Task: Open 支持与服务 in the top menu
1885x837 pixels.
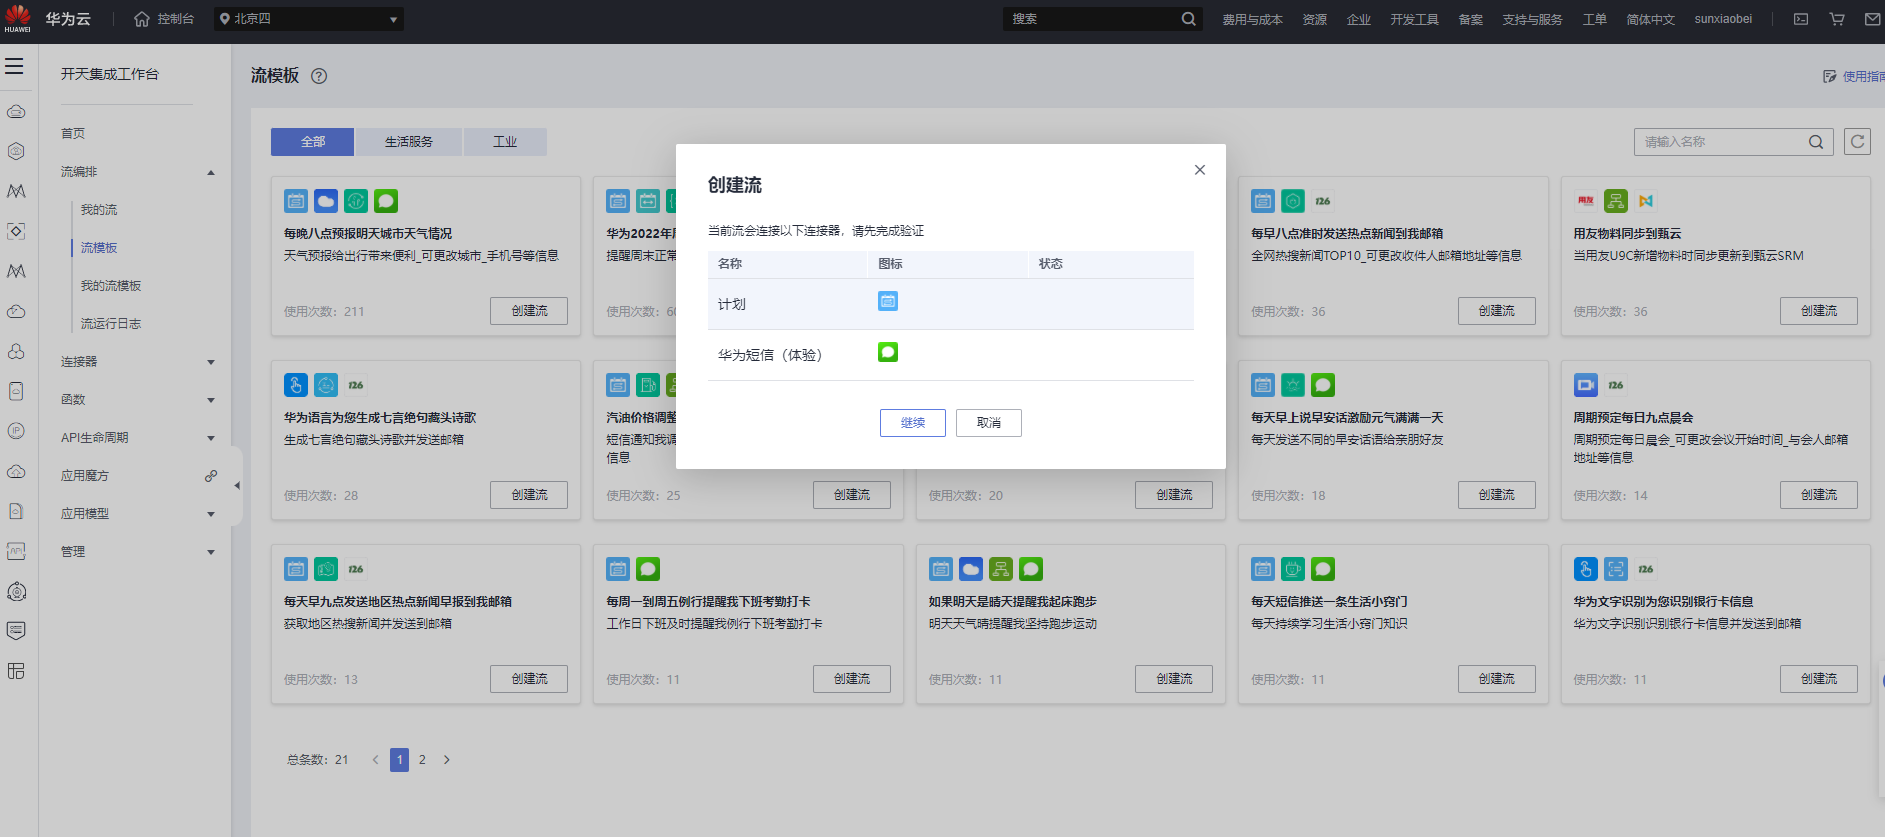Action: [1532, 19]
